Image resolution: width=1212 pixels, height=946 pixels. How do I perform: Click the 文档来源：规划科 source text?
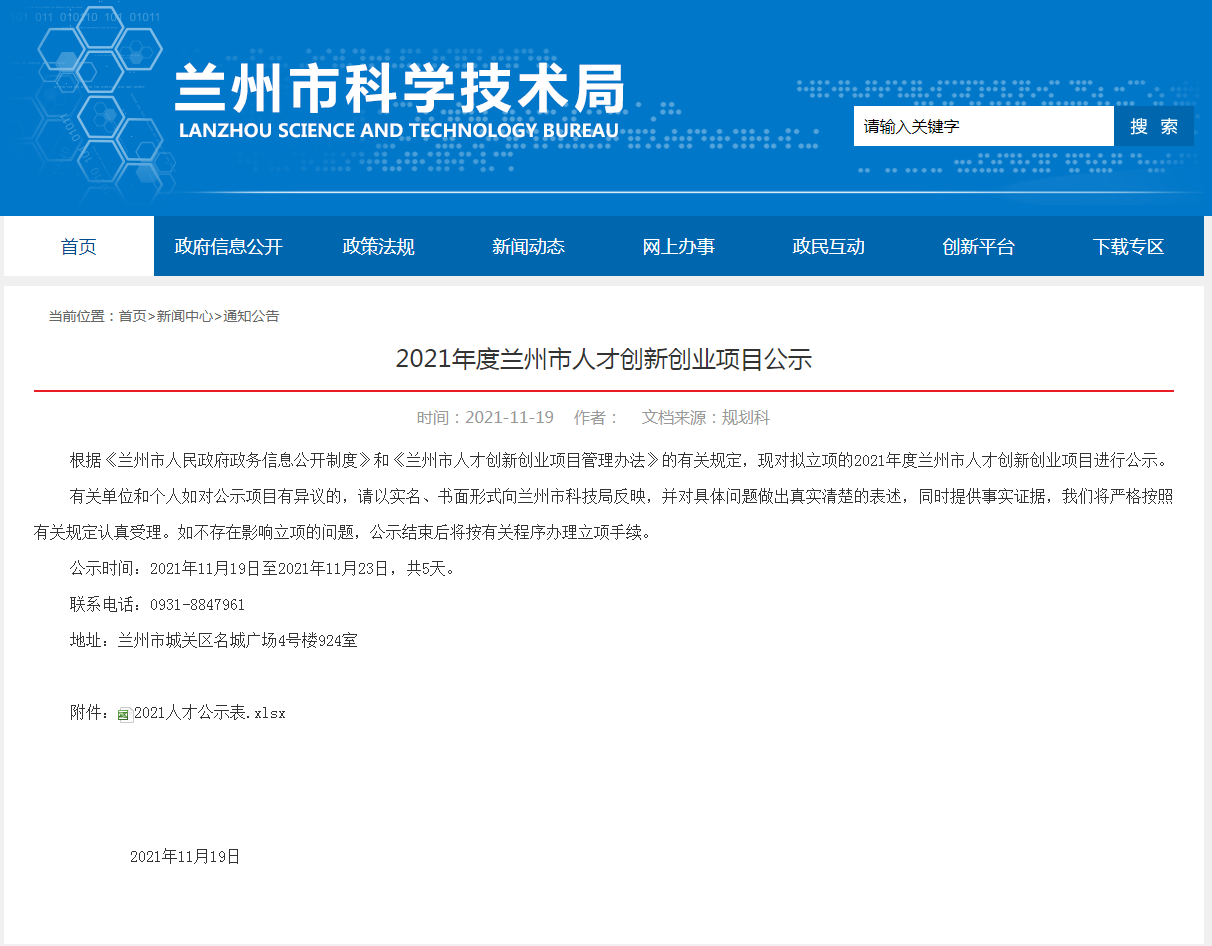tap(706, 418)
